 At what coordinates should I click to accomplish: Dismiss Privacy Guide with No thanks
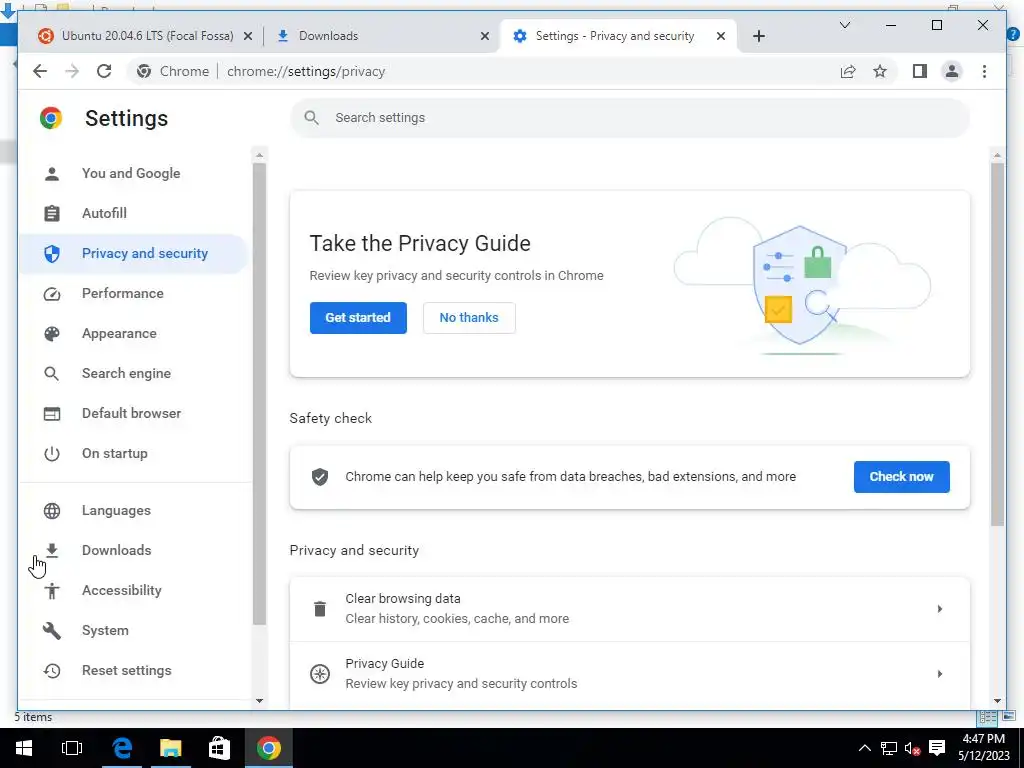point(469,317)
